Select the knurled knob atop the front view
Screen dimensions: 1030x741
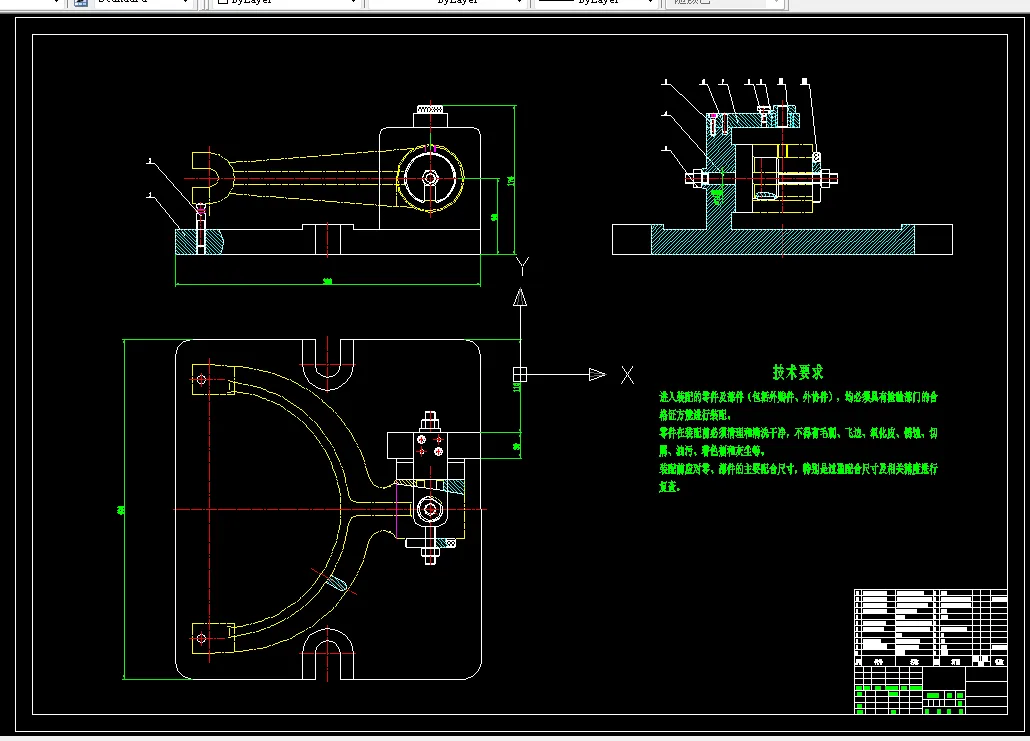pos(430,108)
